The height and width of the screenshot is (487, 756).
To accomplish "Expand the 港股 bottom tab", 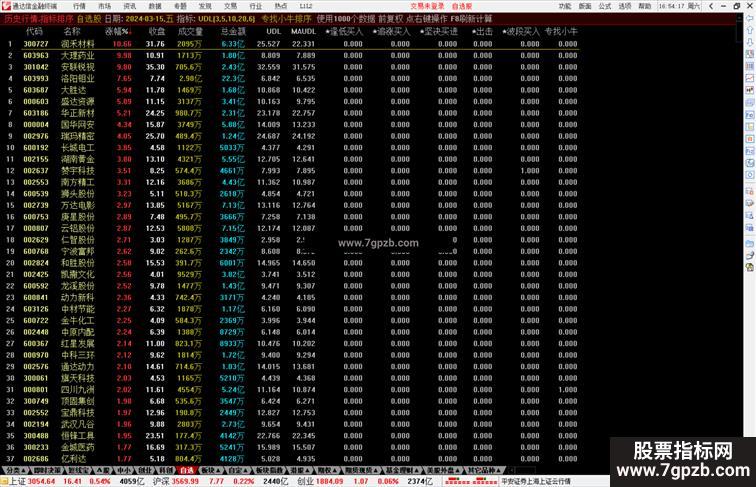I will click(300, 470).
